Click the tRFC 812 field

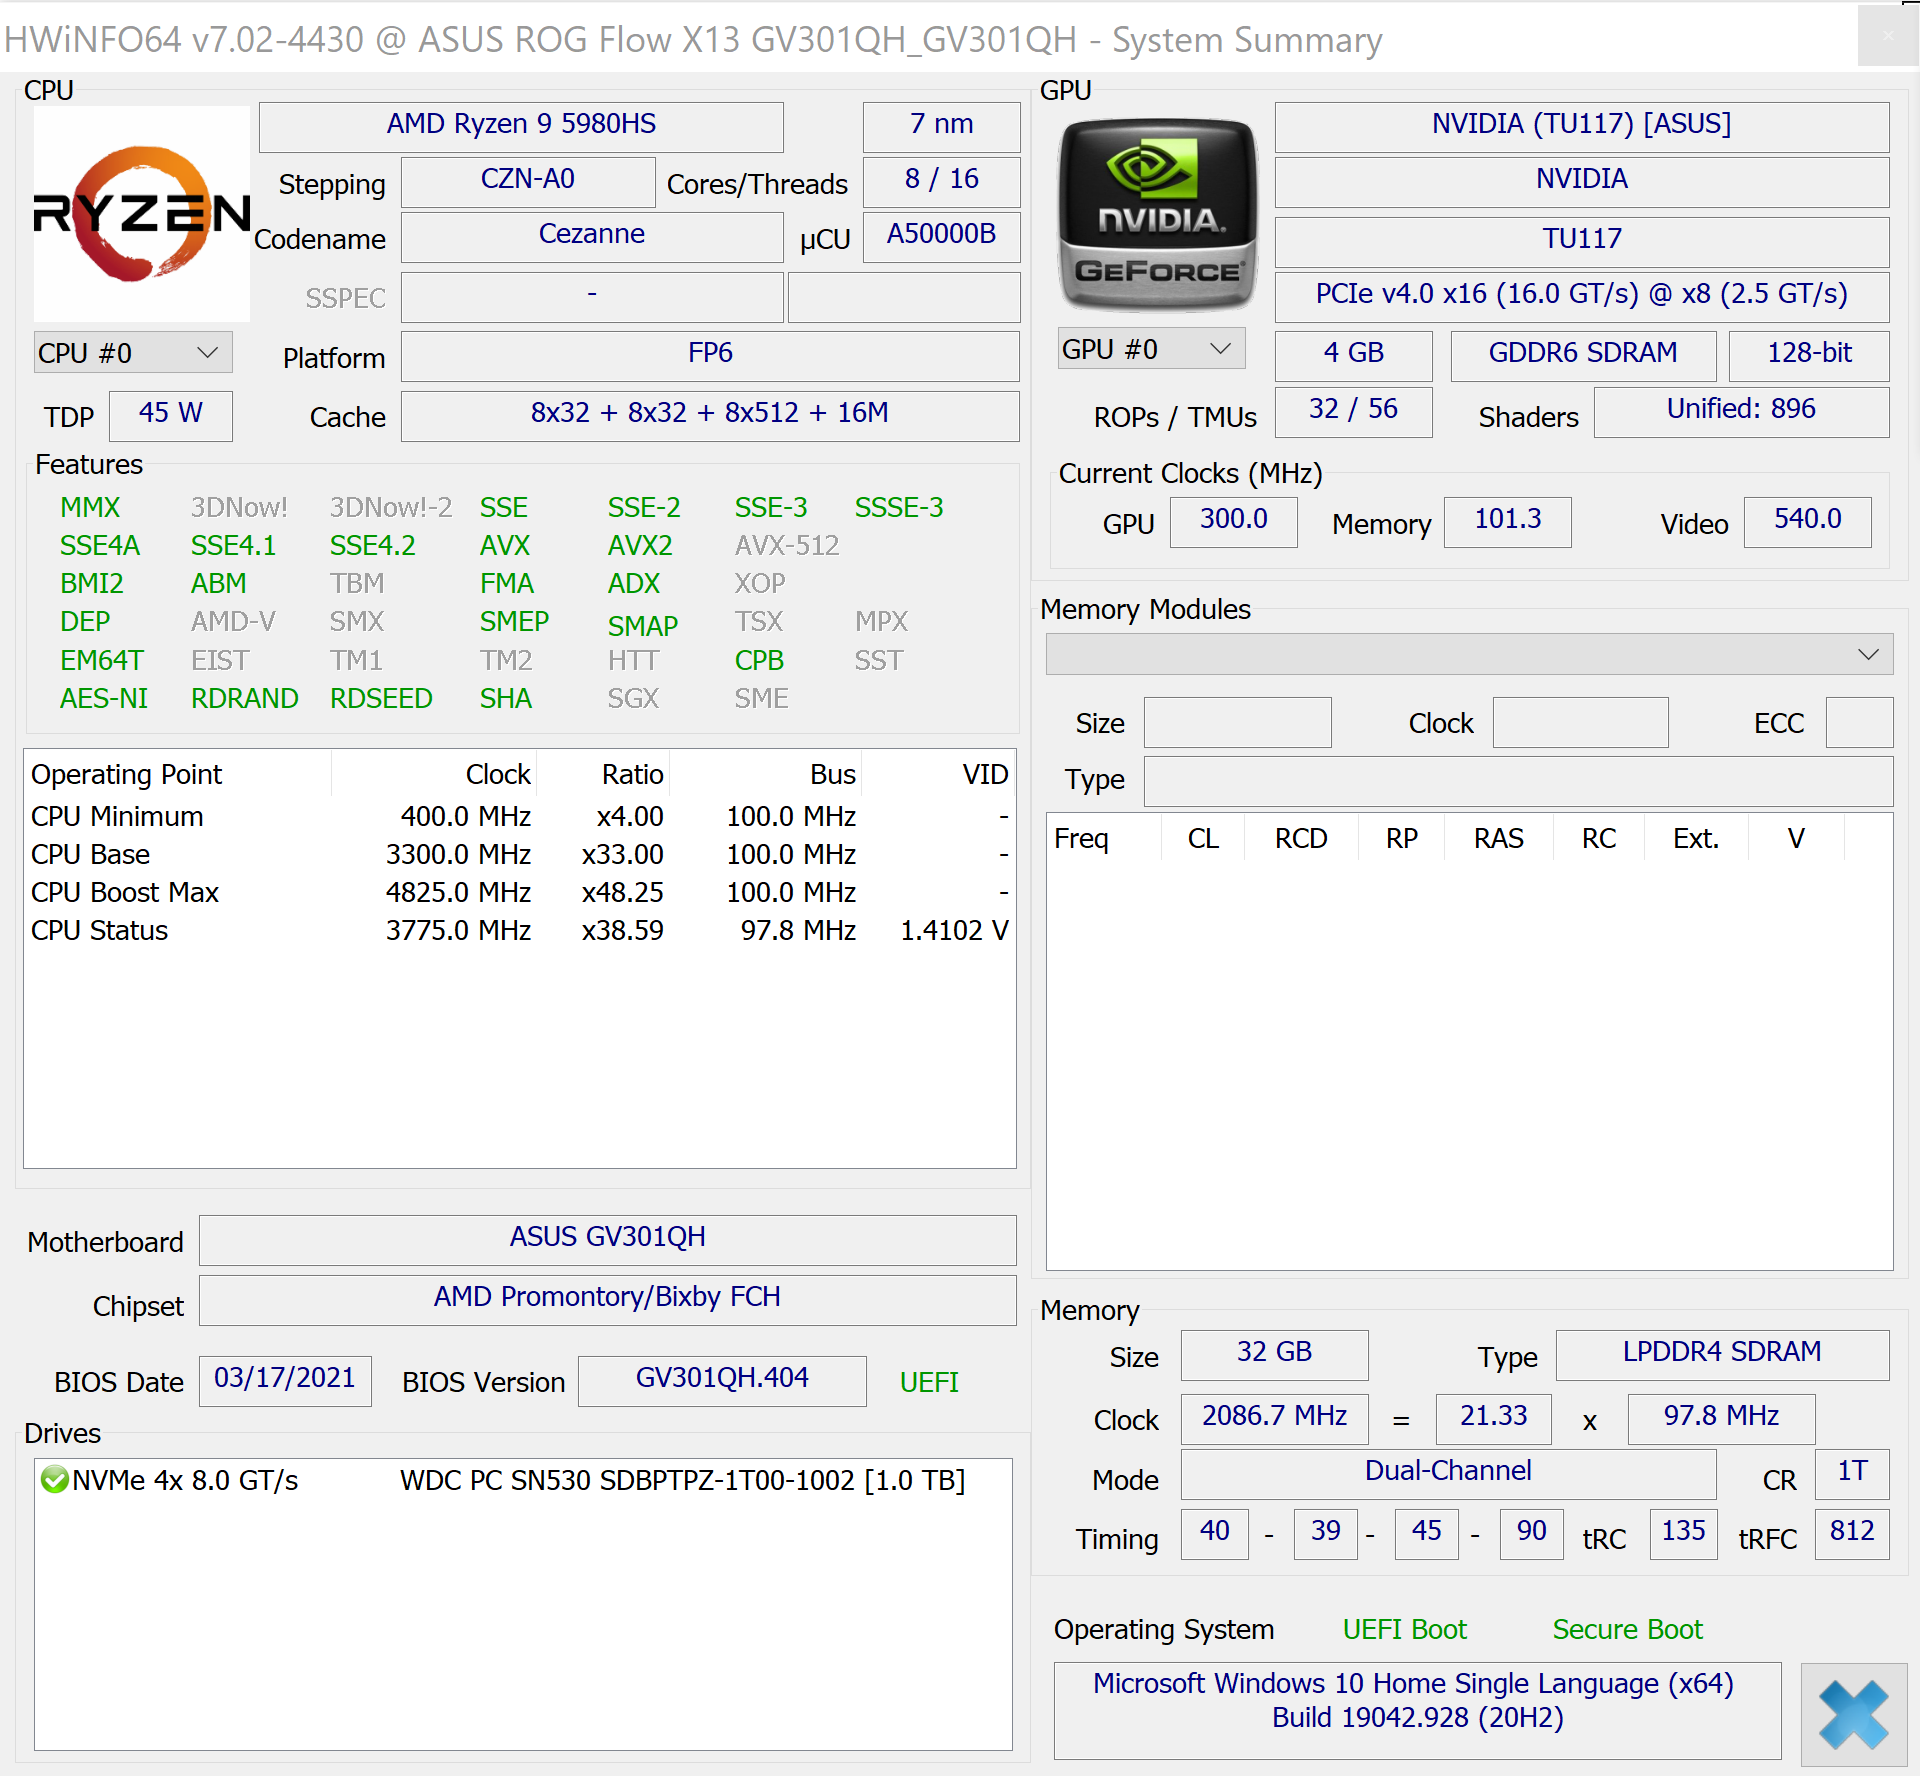click(x=1851, y=1534)
